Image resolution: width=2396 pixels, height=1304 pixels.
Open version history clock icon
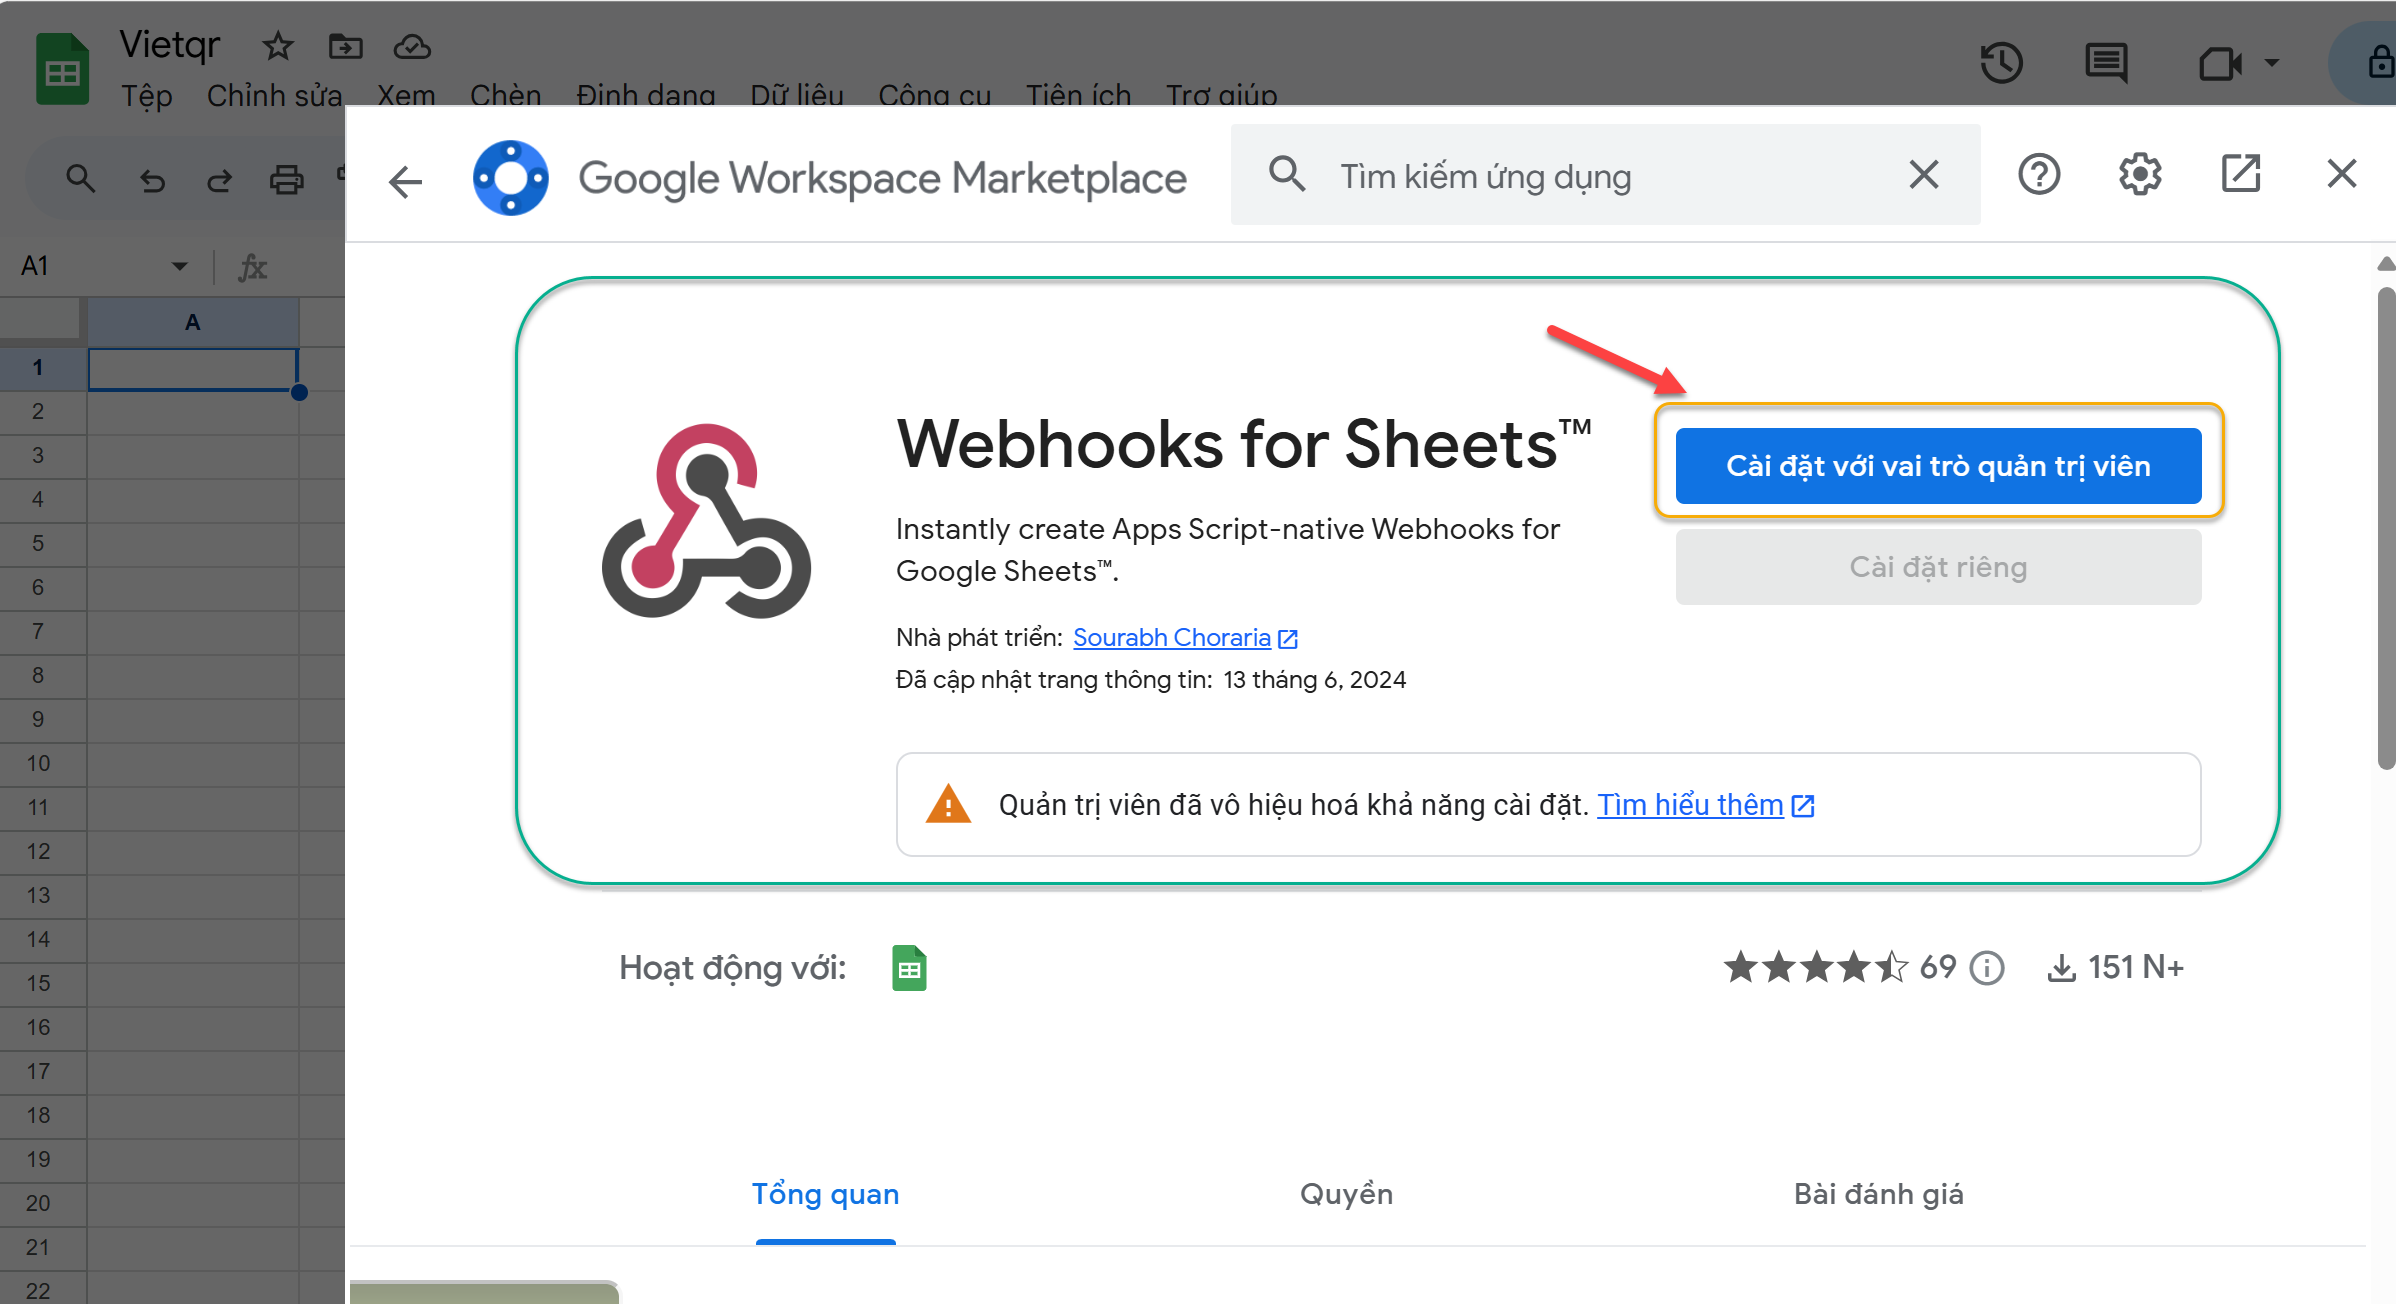[2001, 64]
